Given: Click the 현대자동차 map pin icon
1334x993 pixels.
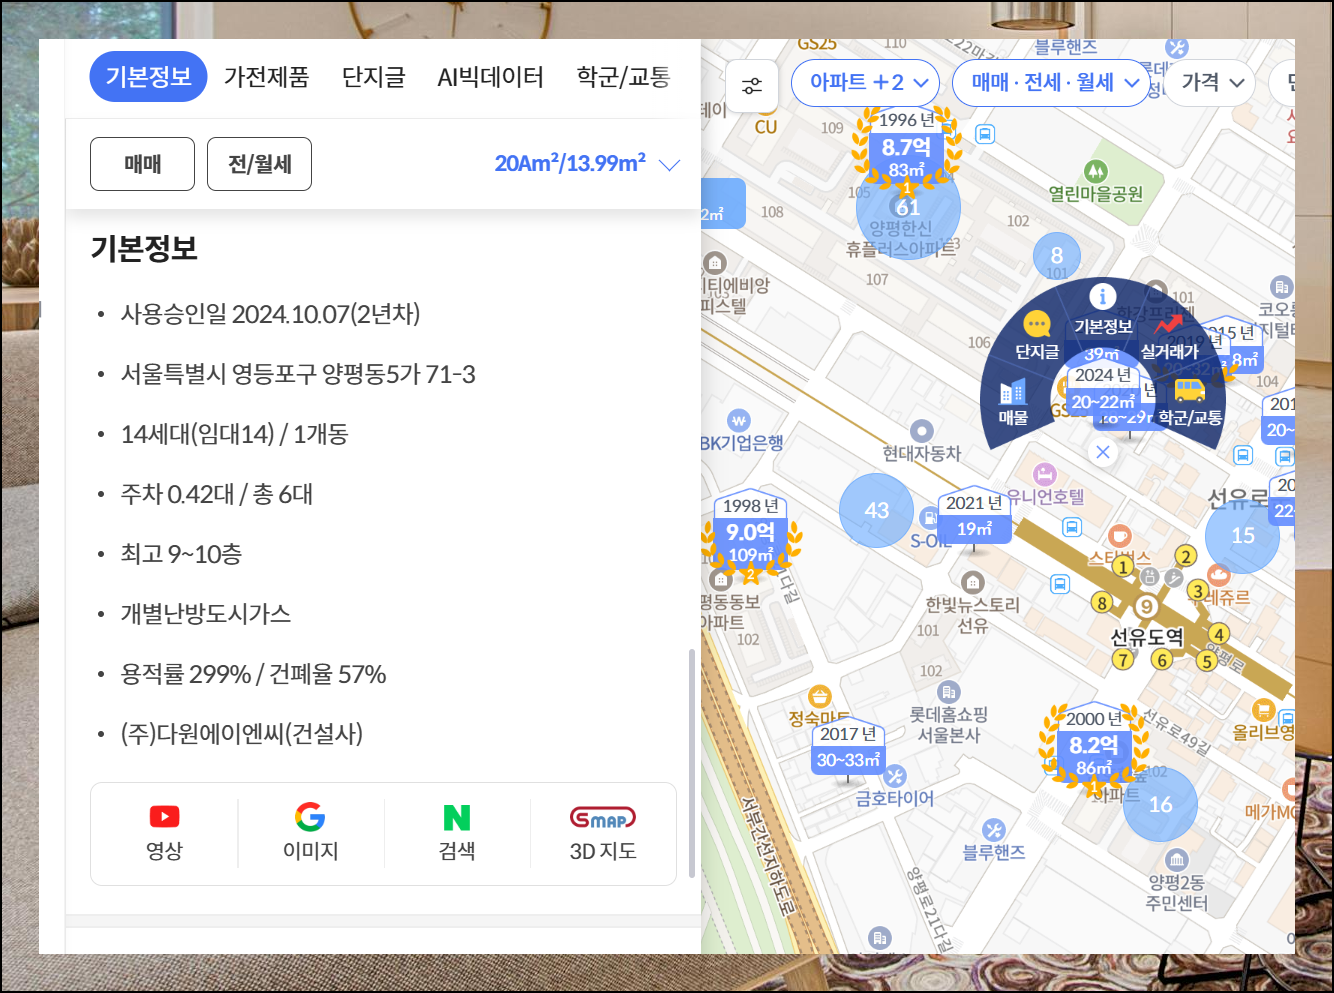Looking at the screenshot, I should [x=921, y=431].
